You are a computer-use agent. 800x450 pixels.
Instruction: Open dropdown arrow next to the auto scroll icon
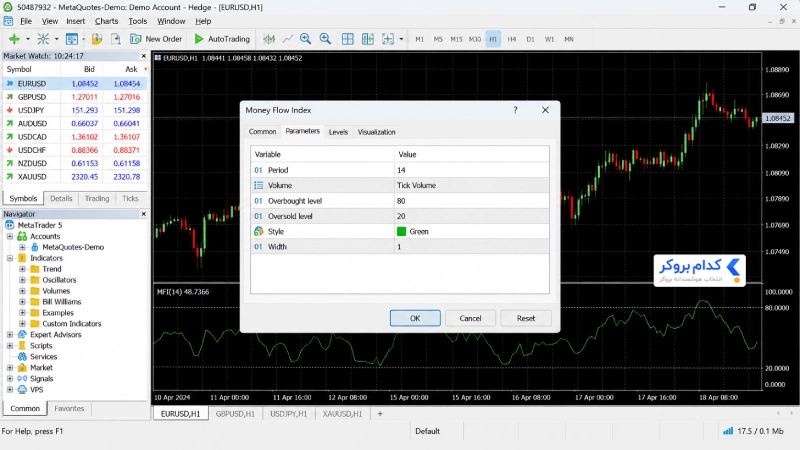402,39
